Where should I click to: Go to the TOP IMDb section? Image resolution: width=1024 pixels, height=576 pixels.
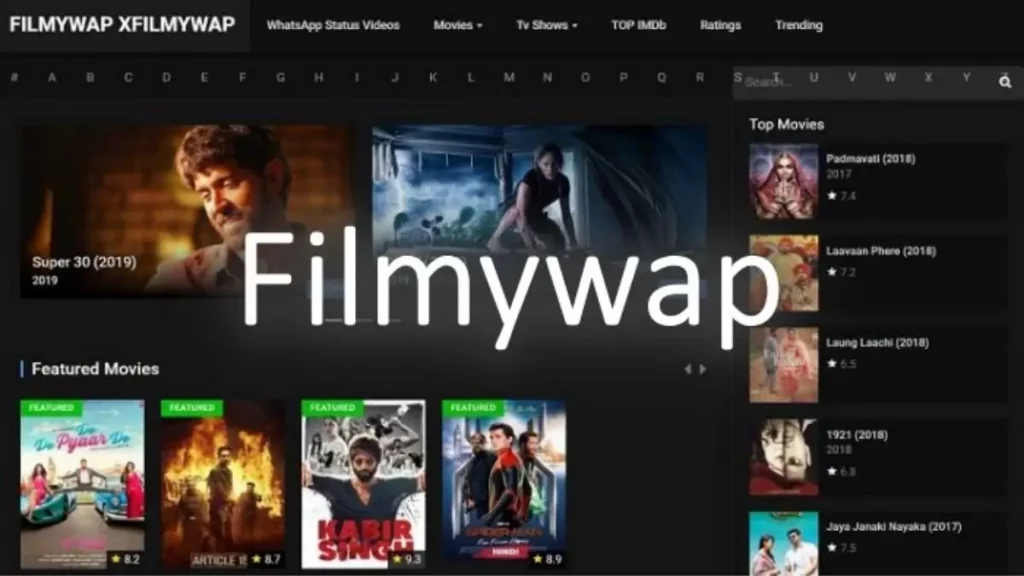pos(638,25)
